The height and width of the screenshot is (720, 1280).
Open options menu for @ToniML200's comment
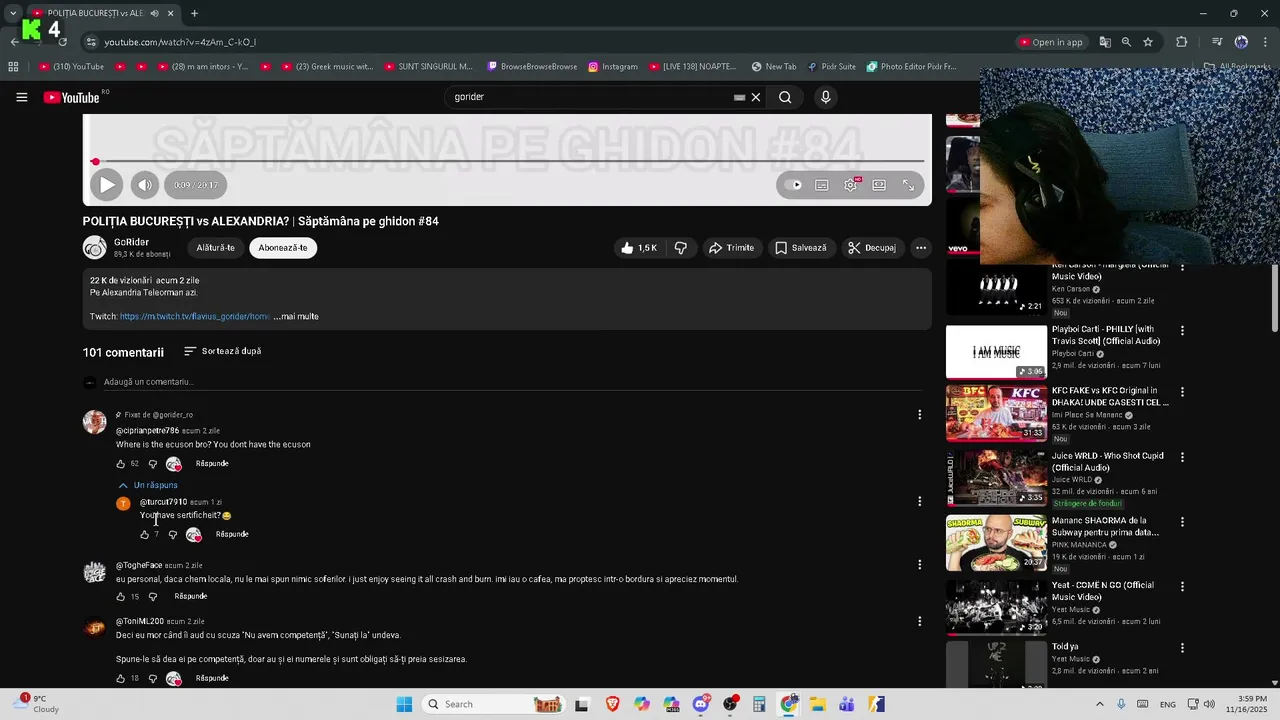click(x=920, y=621)
